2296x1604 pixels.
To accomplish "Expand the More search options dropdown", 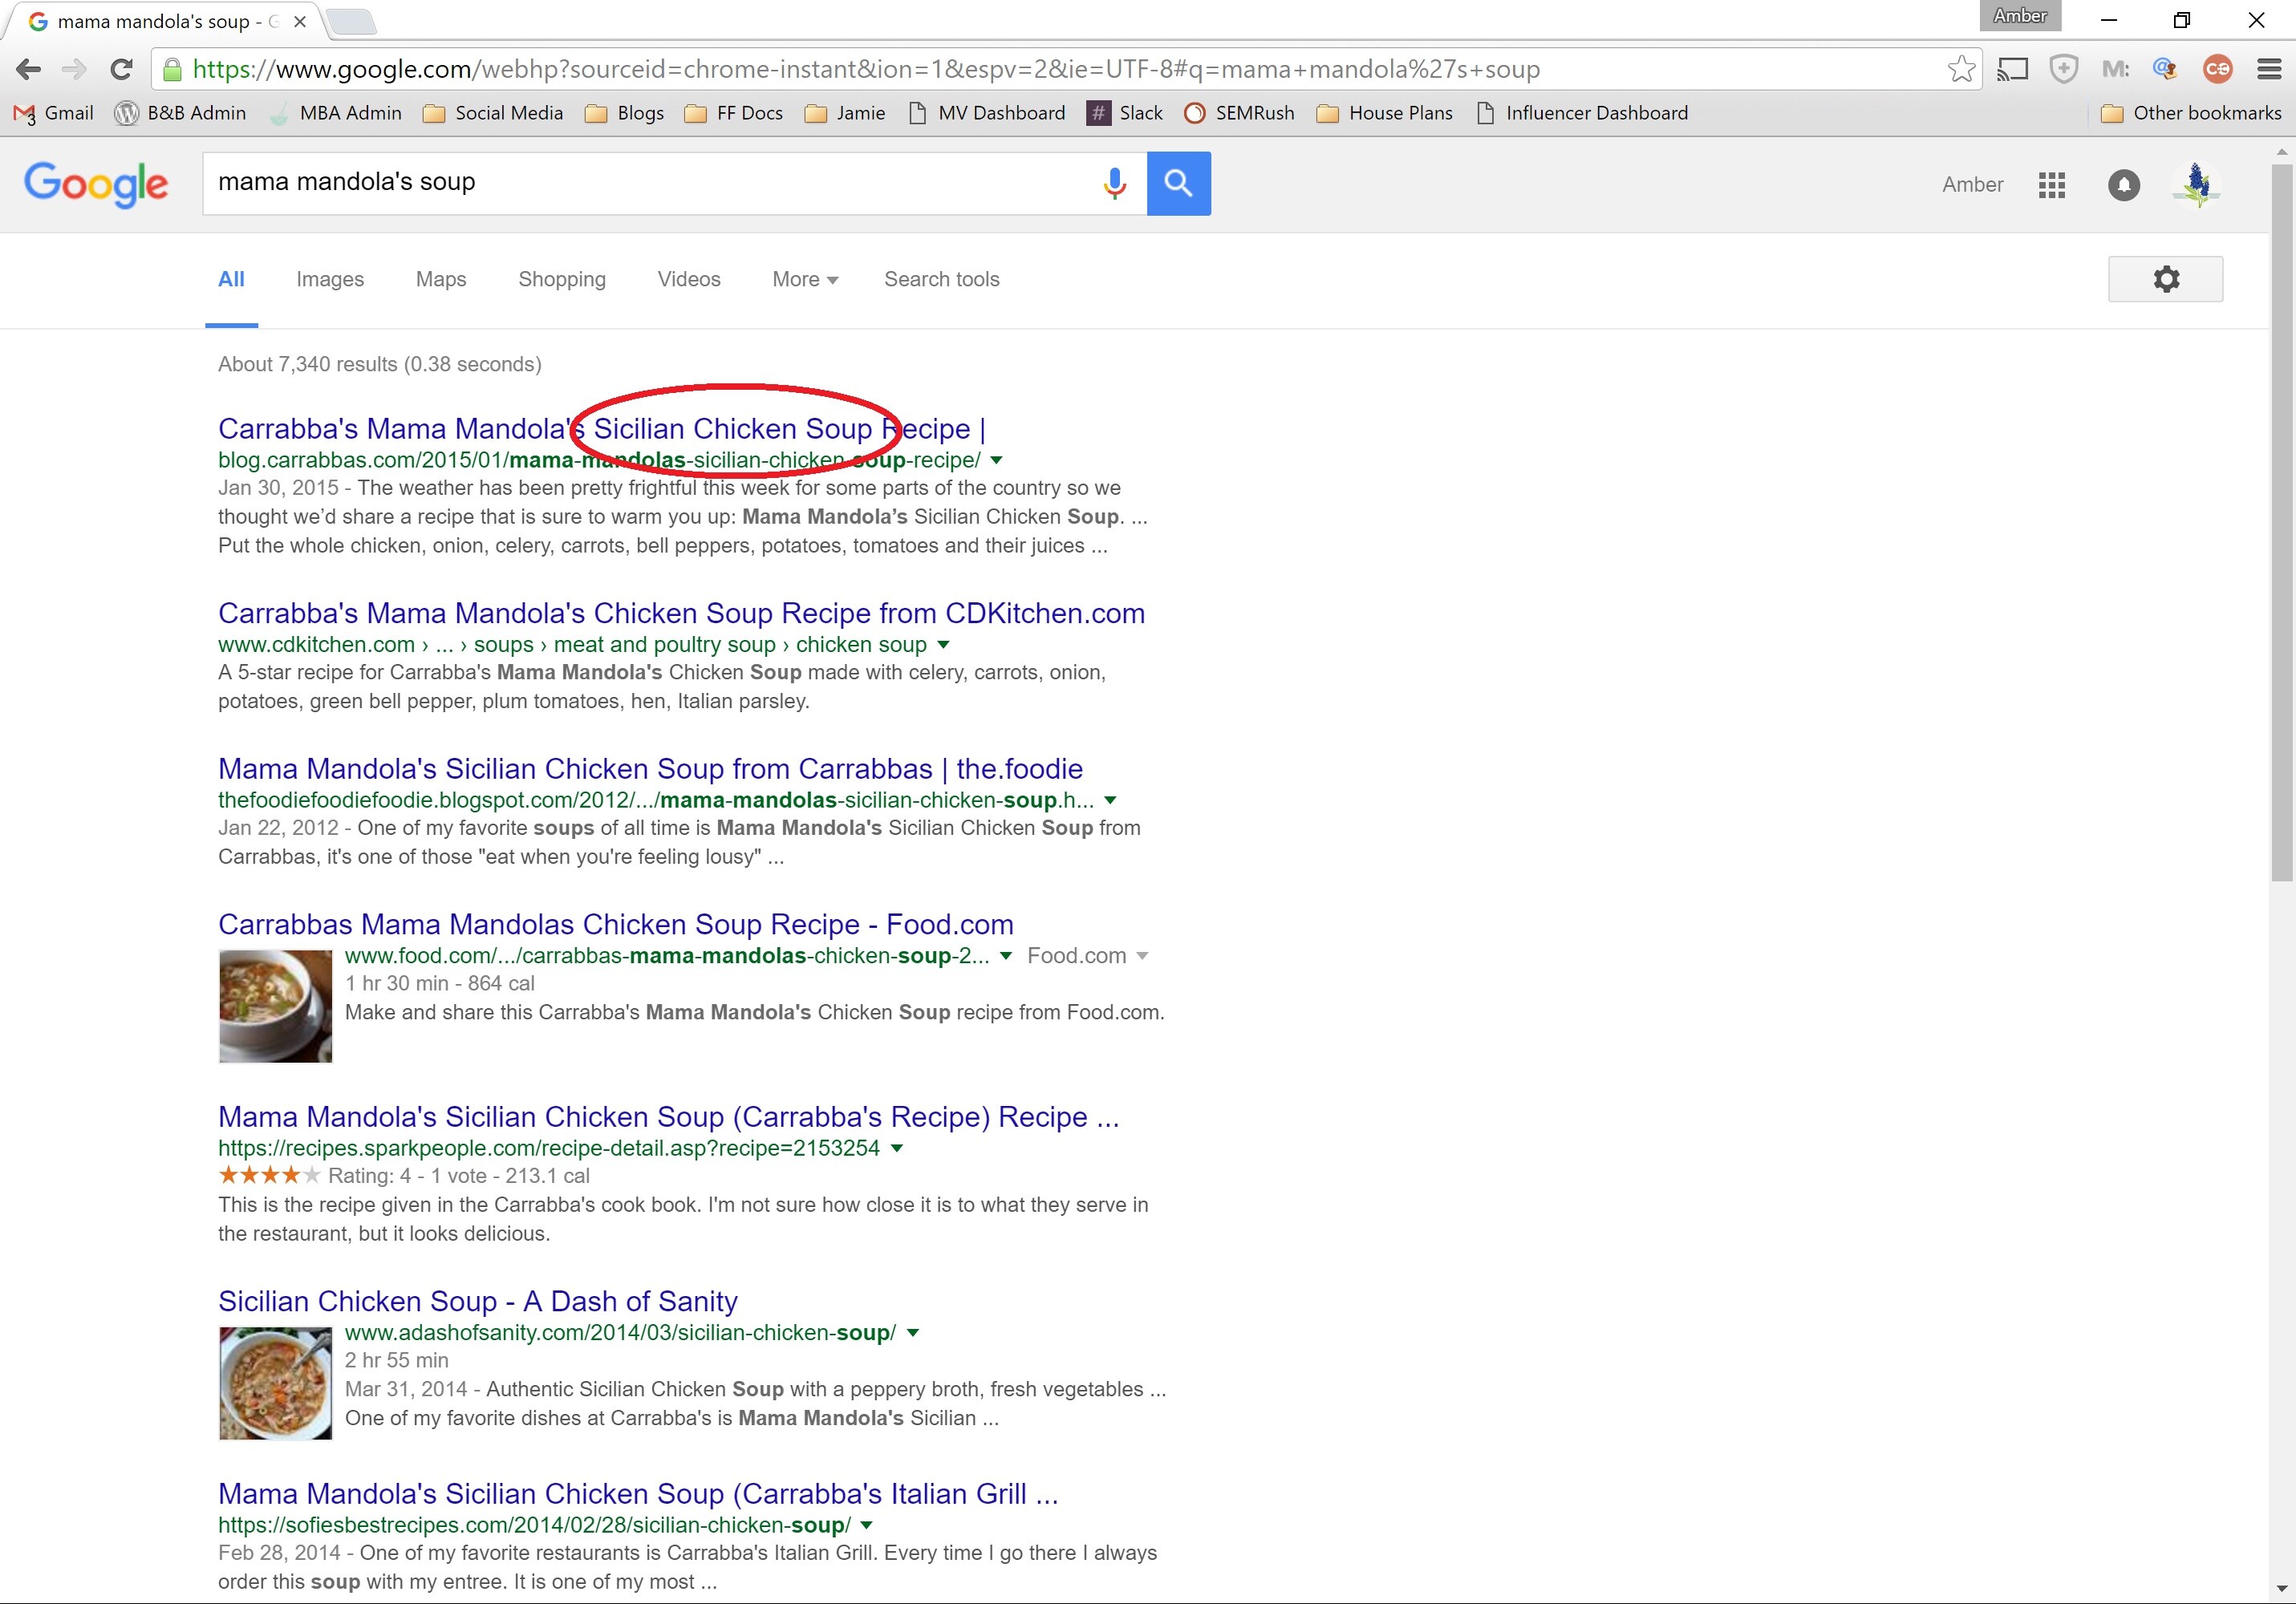I will [804, 279].
